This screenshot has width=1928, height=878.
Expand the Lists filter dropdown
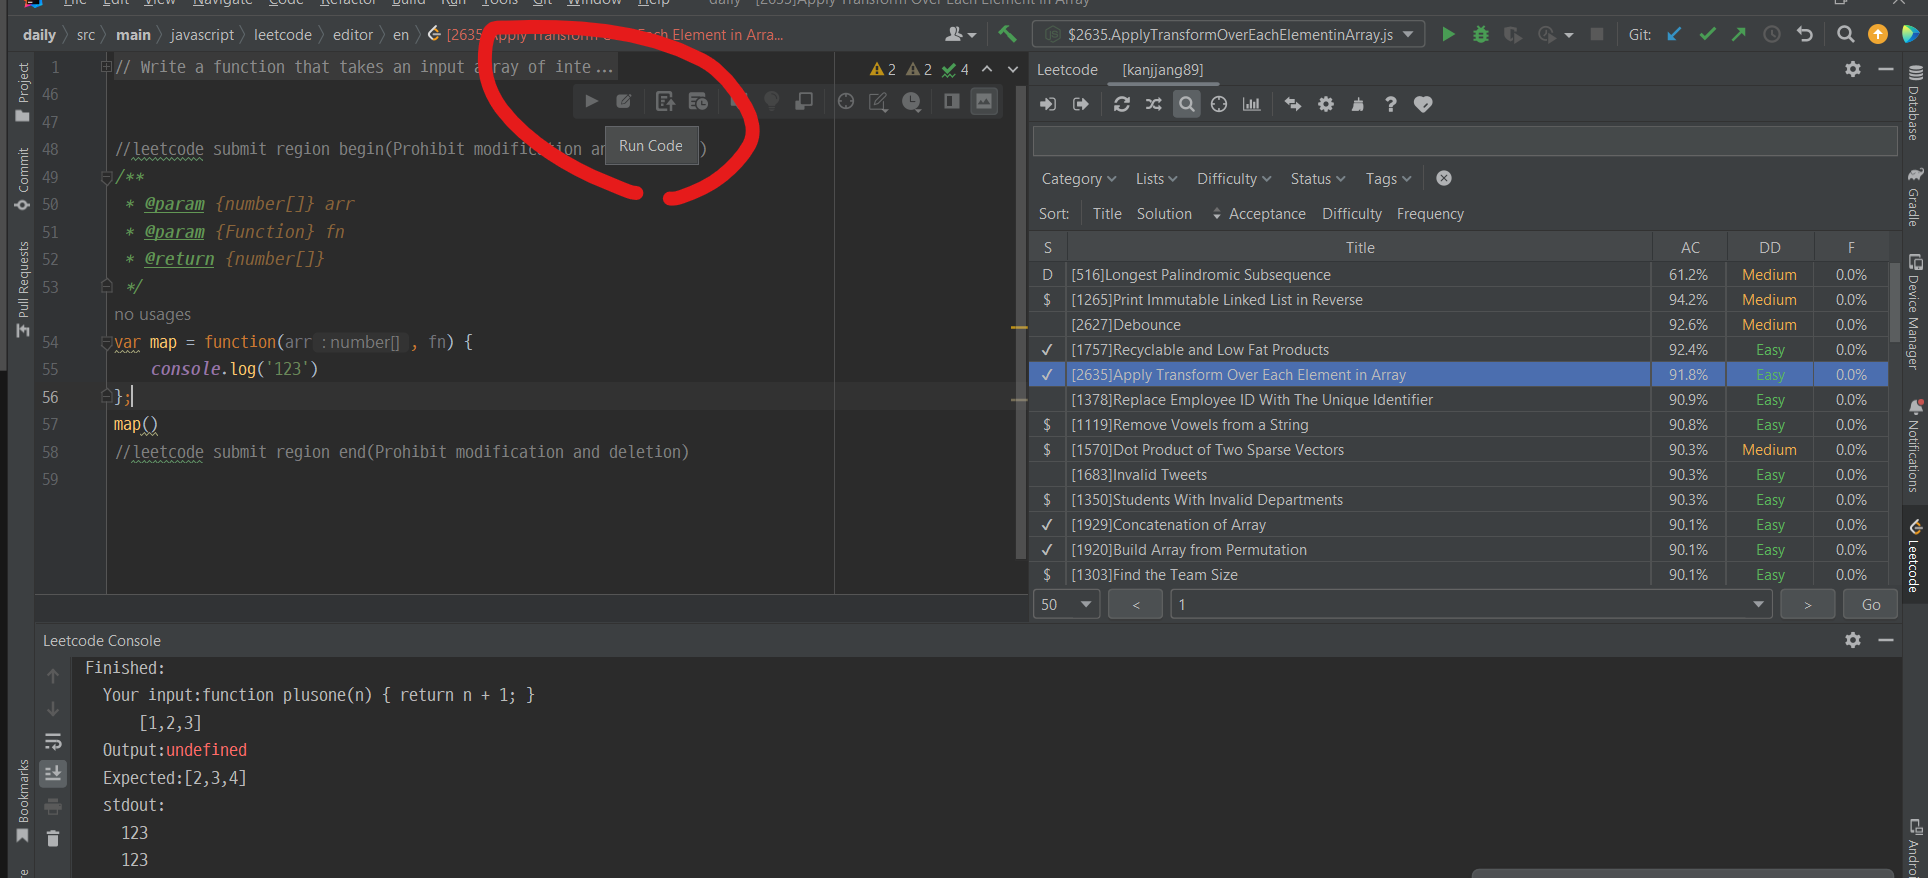tap(1156, 179)
